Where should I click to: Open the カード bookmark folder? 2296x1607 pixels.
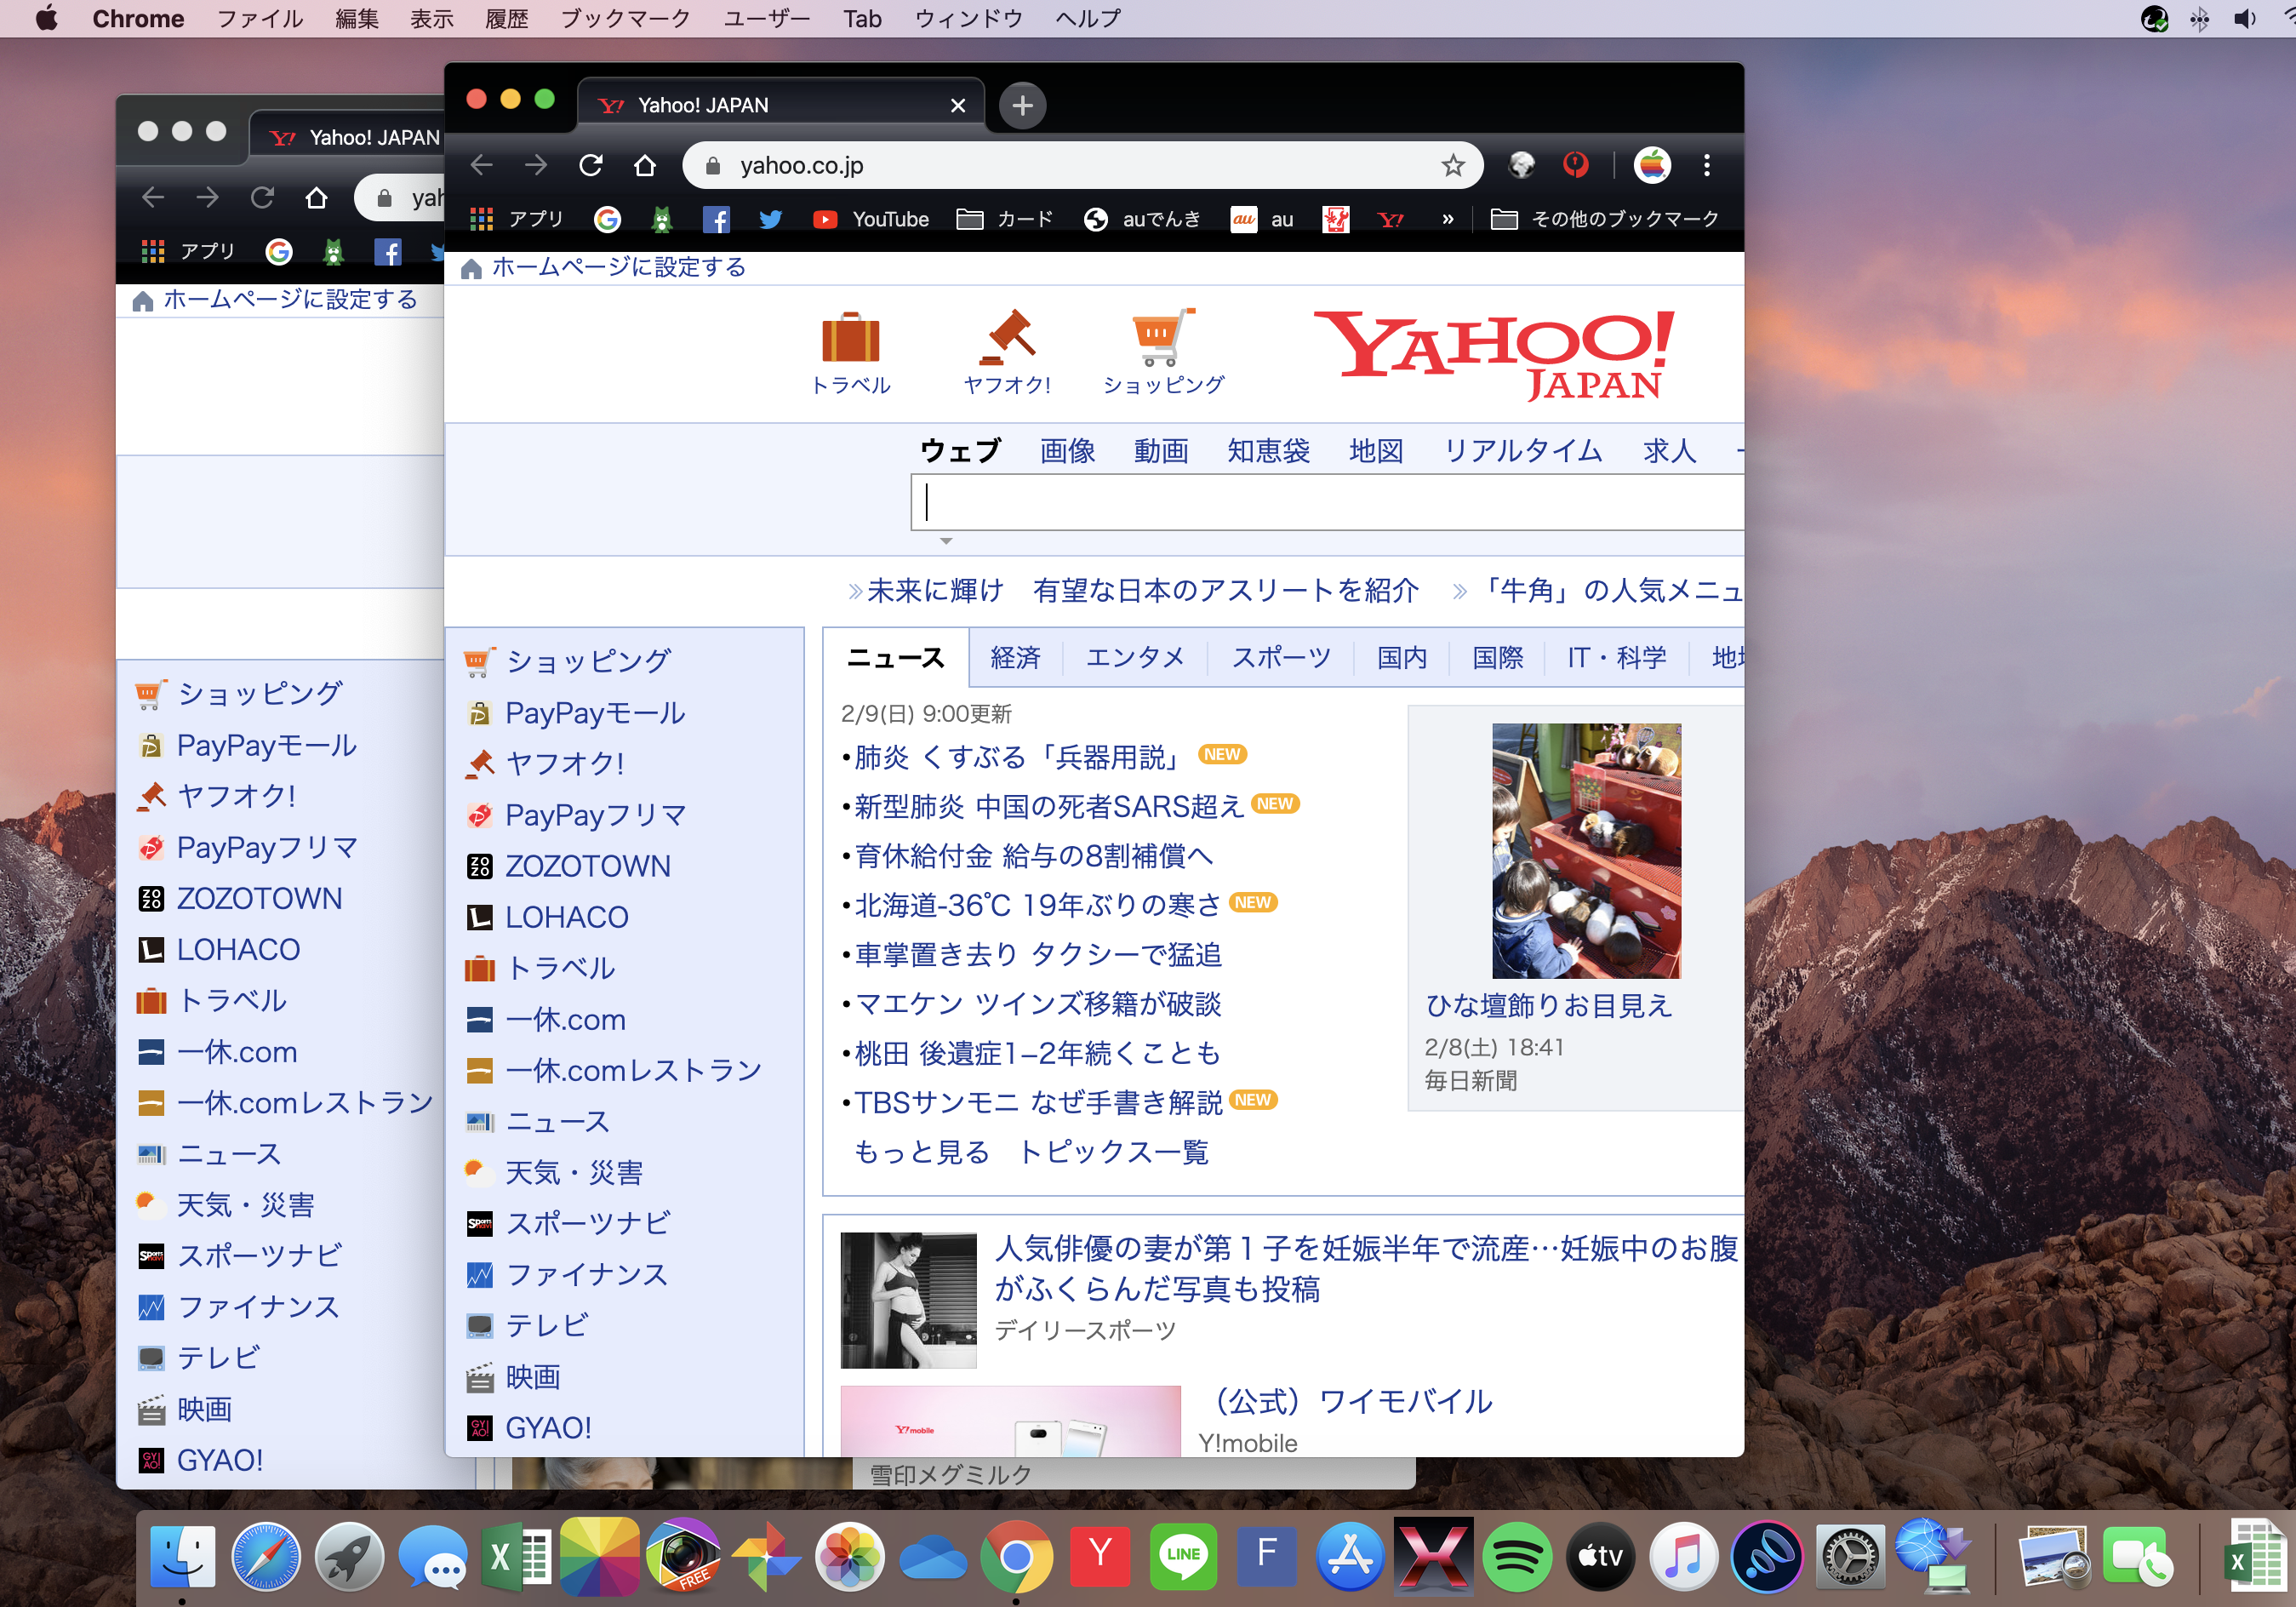[1005, 219]
